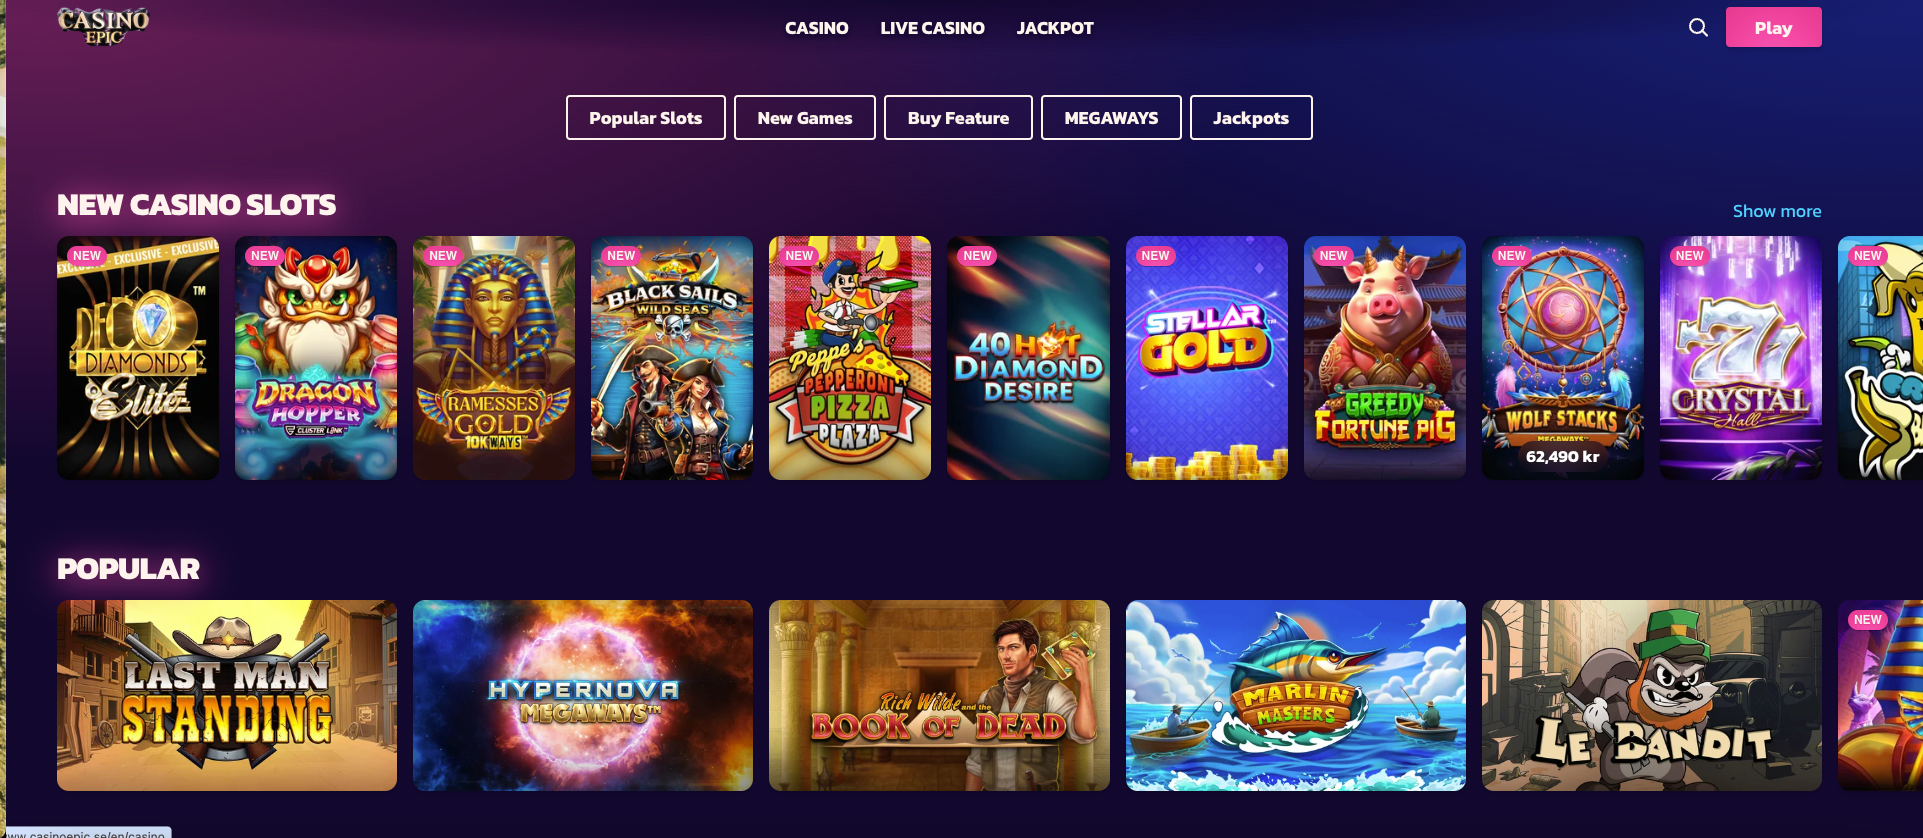Open Stellar Gold game thumbnail
Screen dimensions: 1923x838
1207,358
